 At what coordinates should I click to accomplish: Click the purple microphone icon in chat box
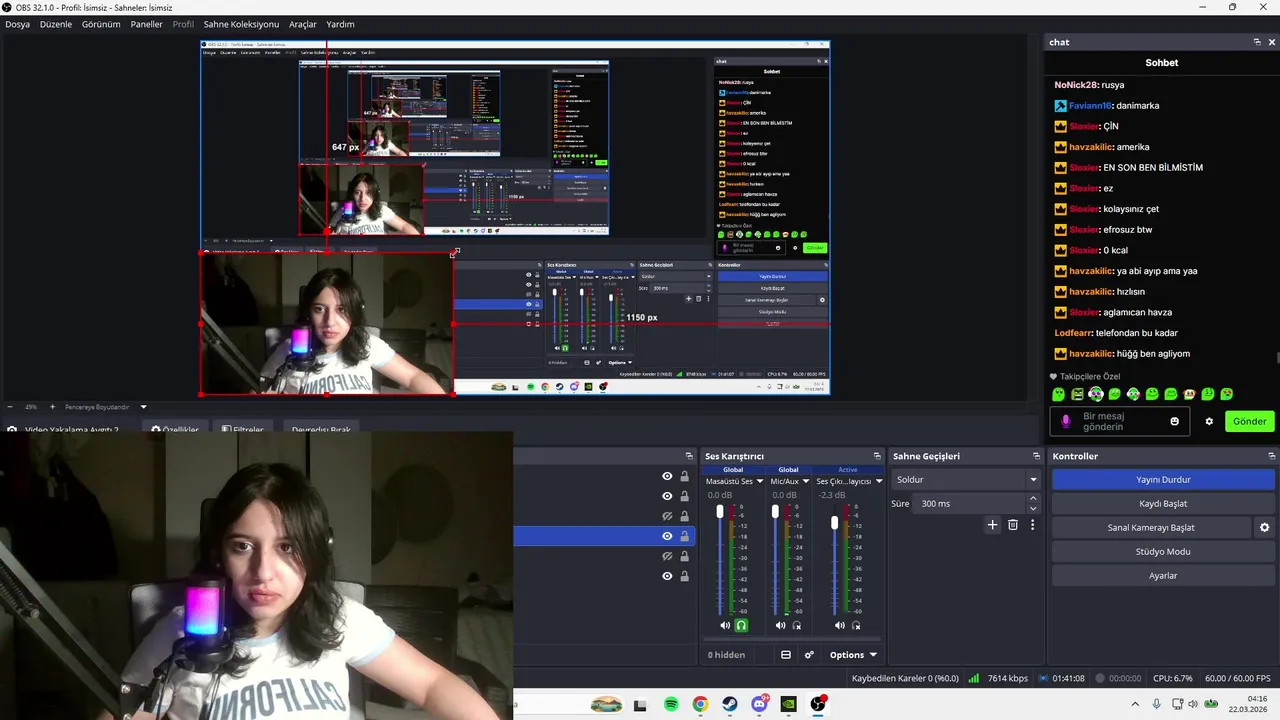pyautogui.click(x=1066, y=421)
